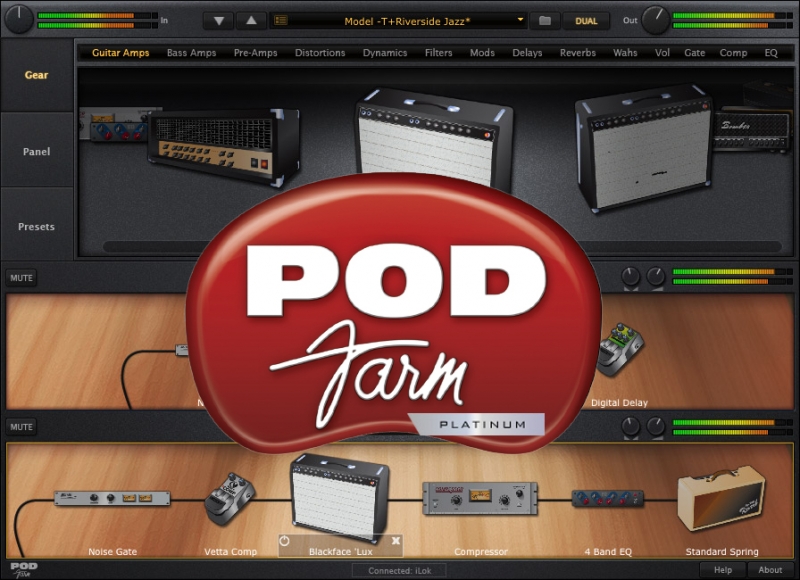Click the Compressor label
Viewport: 800px width, 580px height.
(x=481, y=551)
